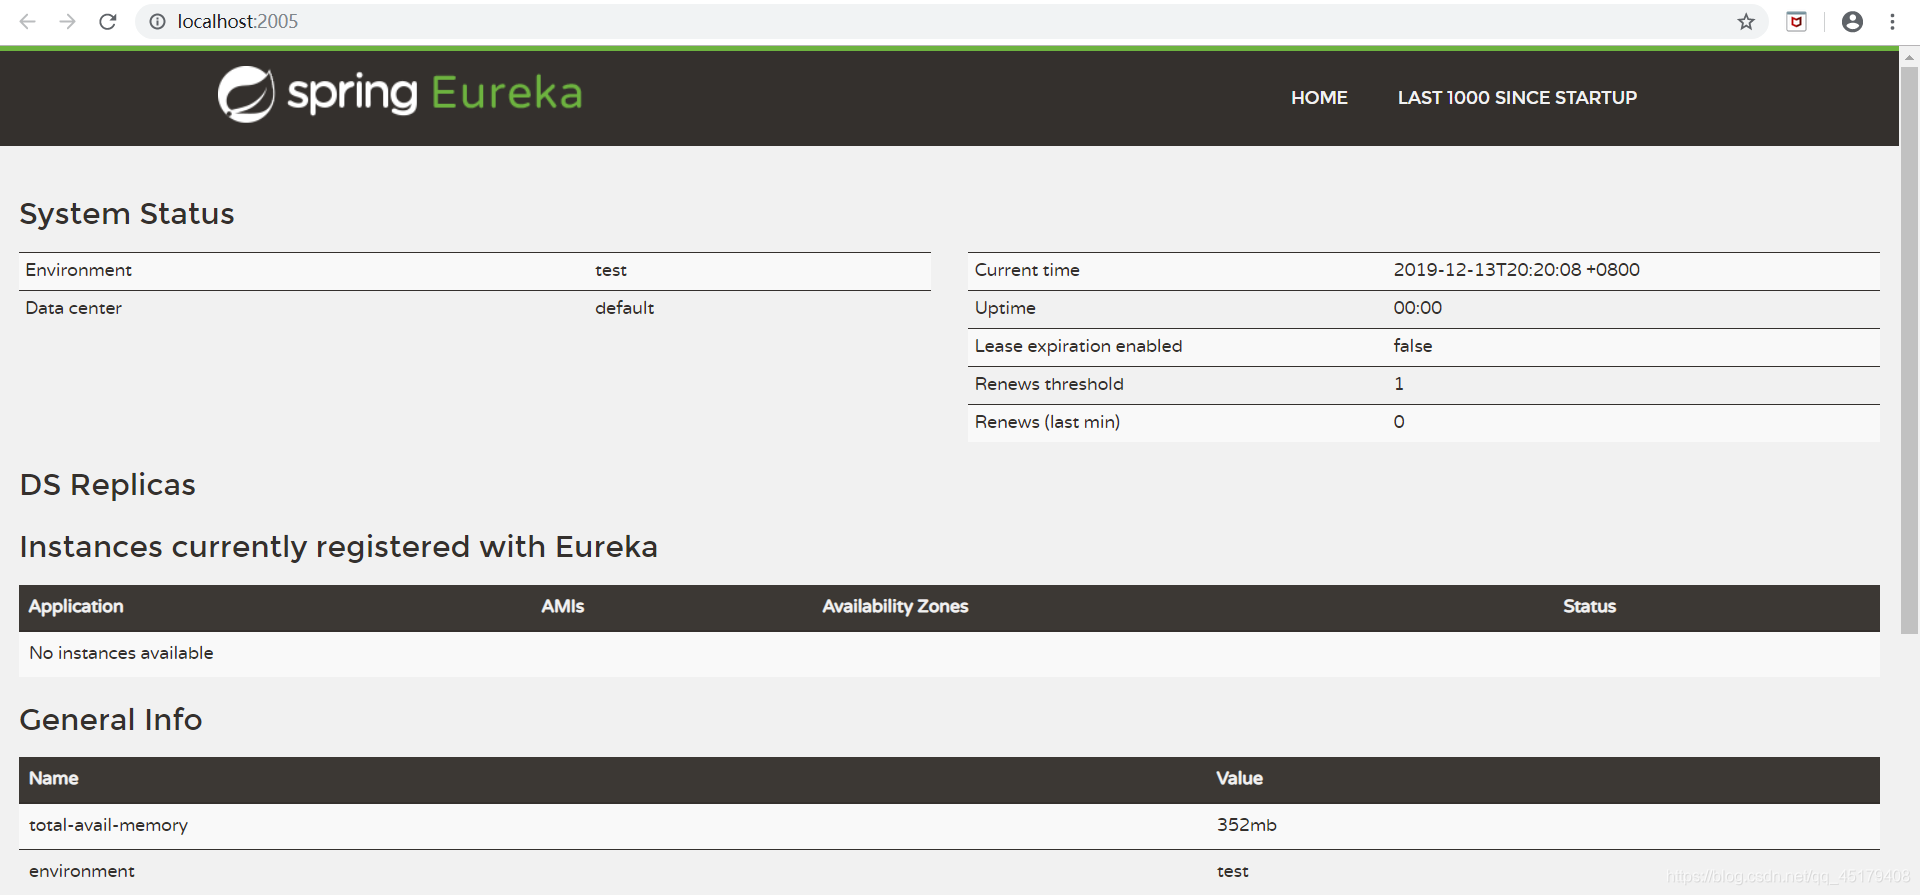Open the red shield extension icon
Screen dimensions: 1920x895
[1796, 21]
